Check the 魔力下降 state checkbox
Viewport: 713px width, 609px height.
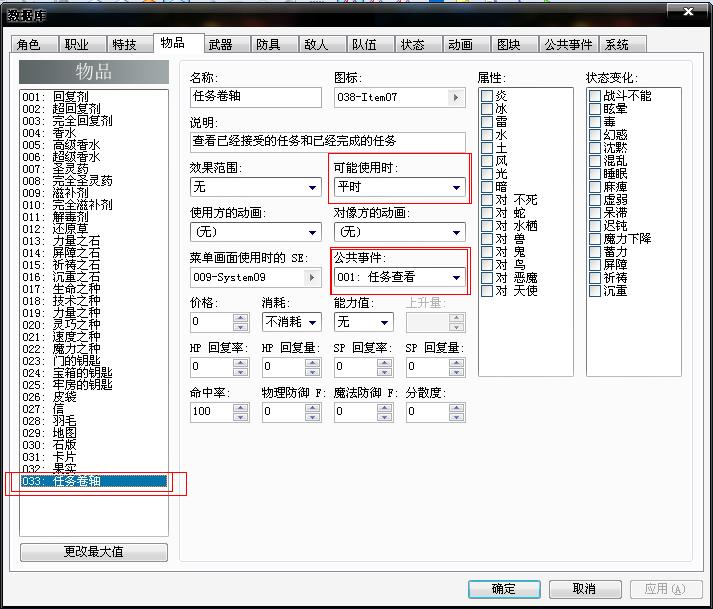click(x=595, y=239)
